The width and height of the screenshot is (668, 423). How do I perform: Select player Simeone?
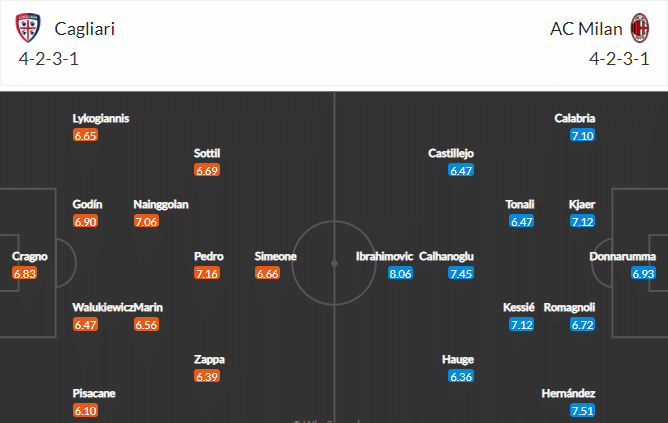click(276, 256)
